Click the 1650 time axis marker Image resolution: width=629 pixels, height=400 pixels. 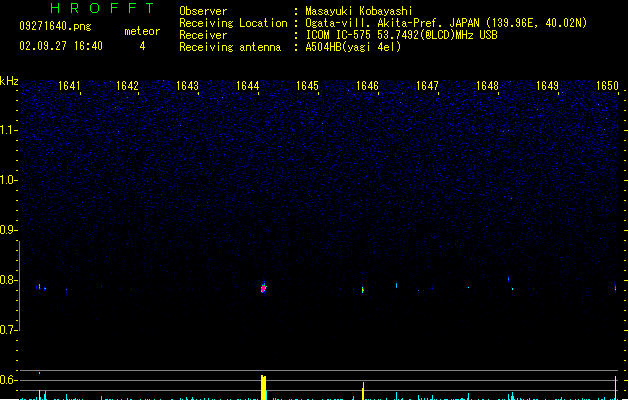[x=607, y=86]
